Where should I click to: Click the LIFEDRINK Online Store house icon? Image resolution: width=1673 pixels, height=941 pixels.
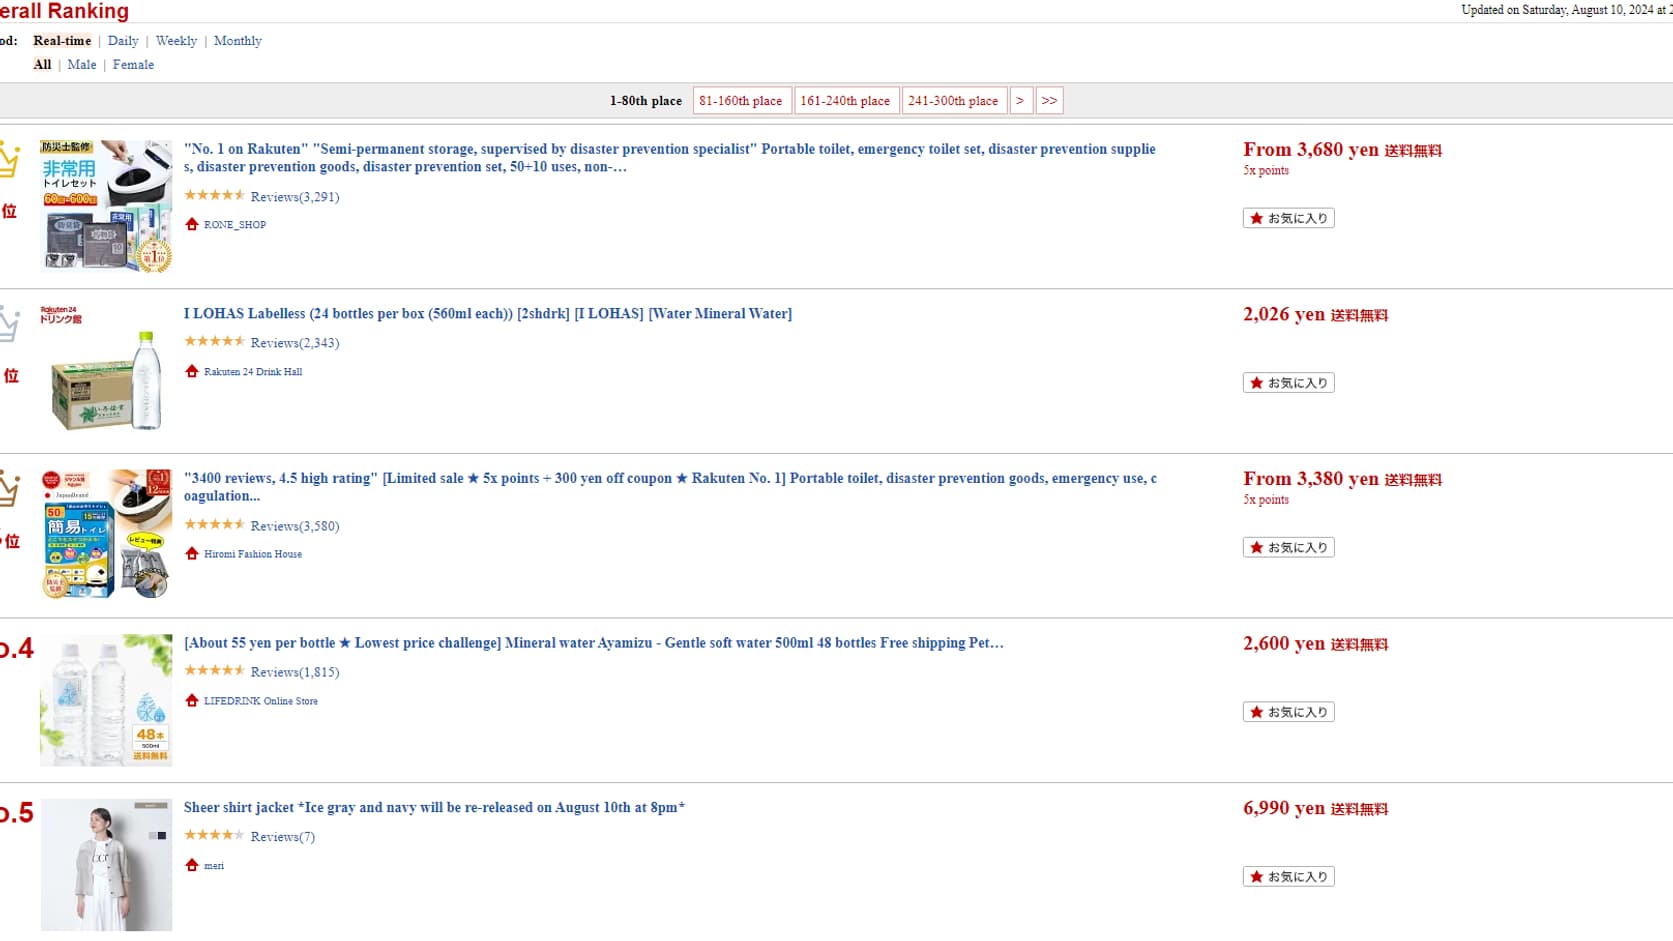point(192,700)
